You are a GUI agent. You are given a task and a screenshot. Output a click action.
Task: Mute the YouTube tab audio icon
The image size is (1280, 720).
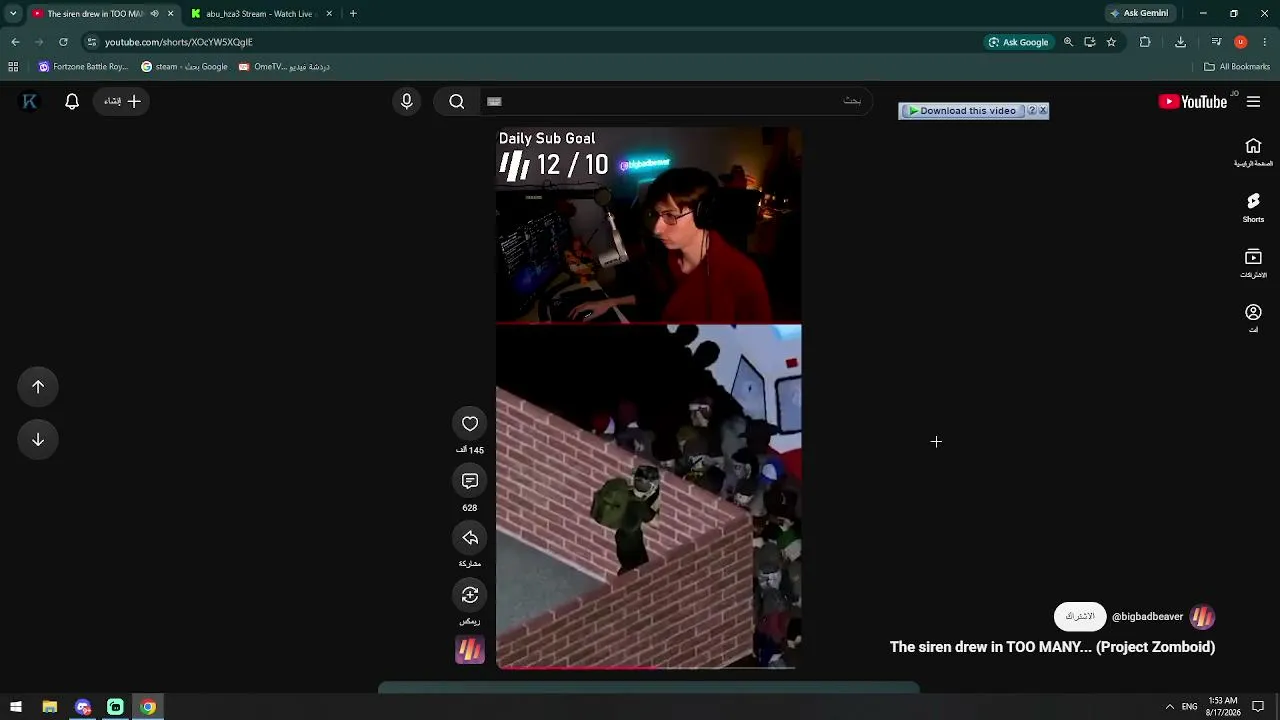pyautogui.click(x=154, y=14)
